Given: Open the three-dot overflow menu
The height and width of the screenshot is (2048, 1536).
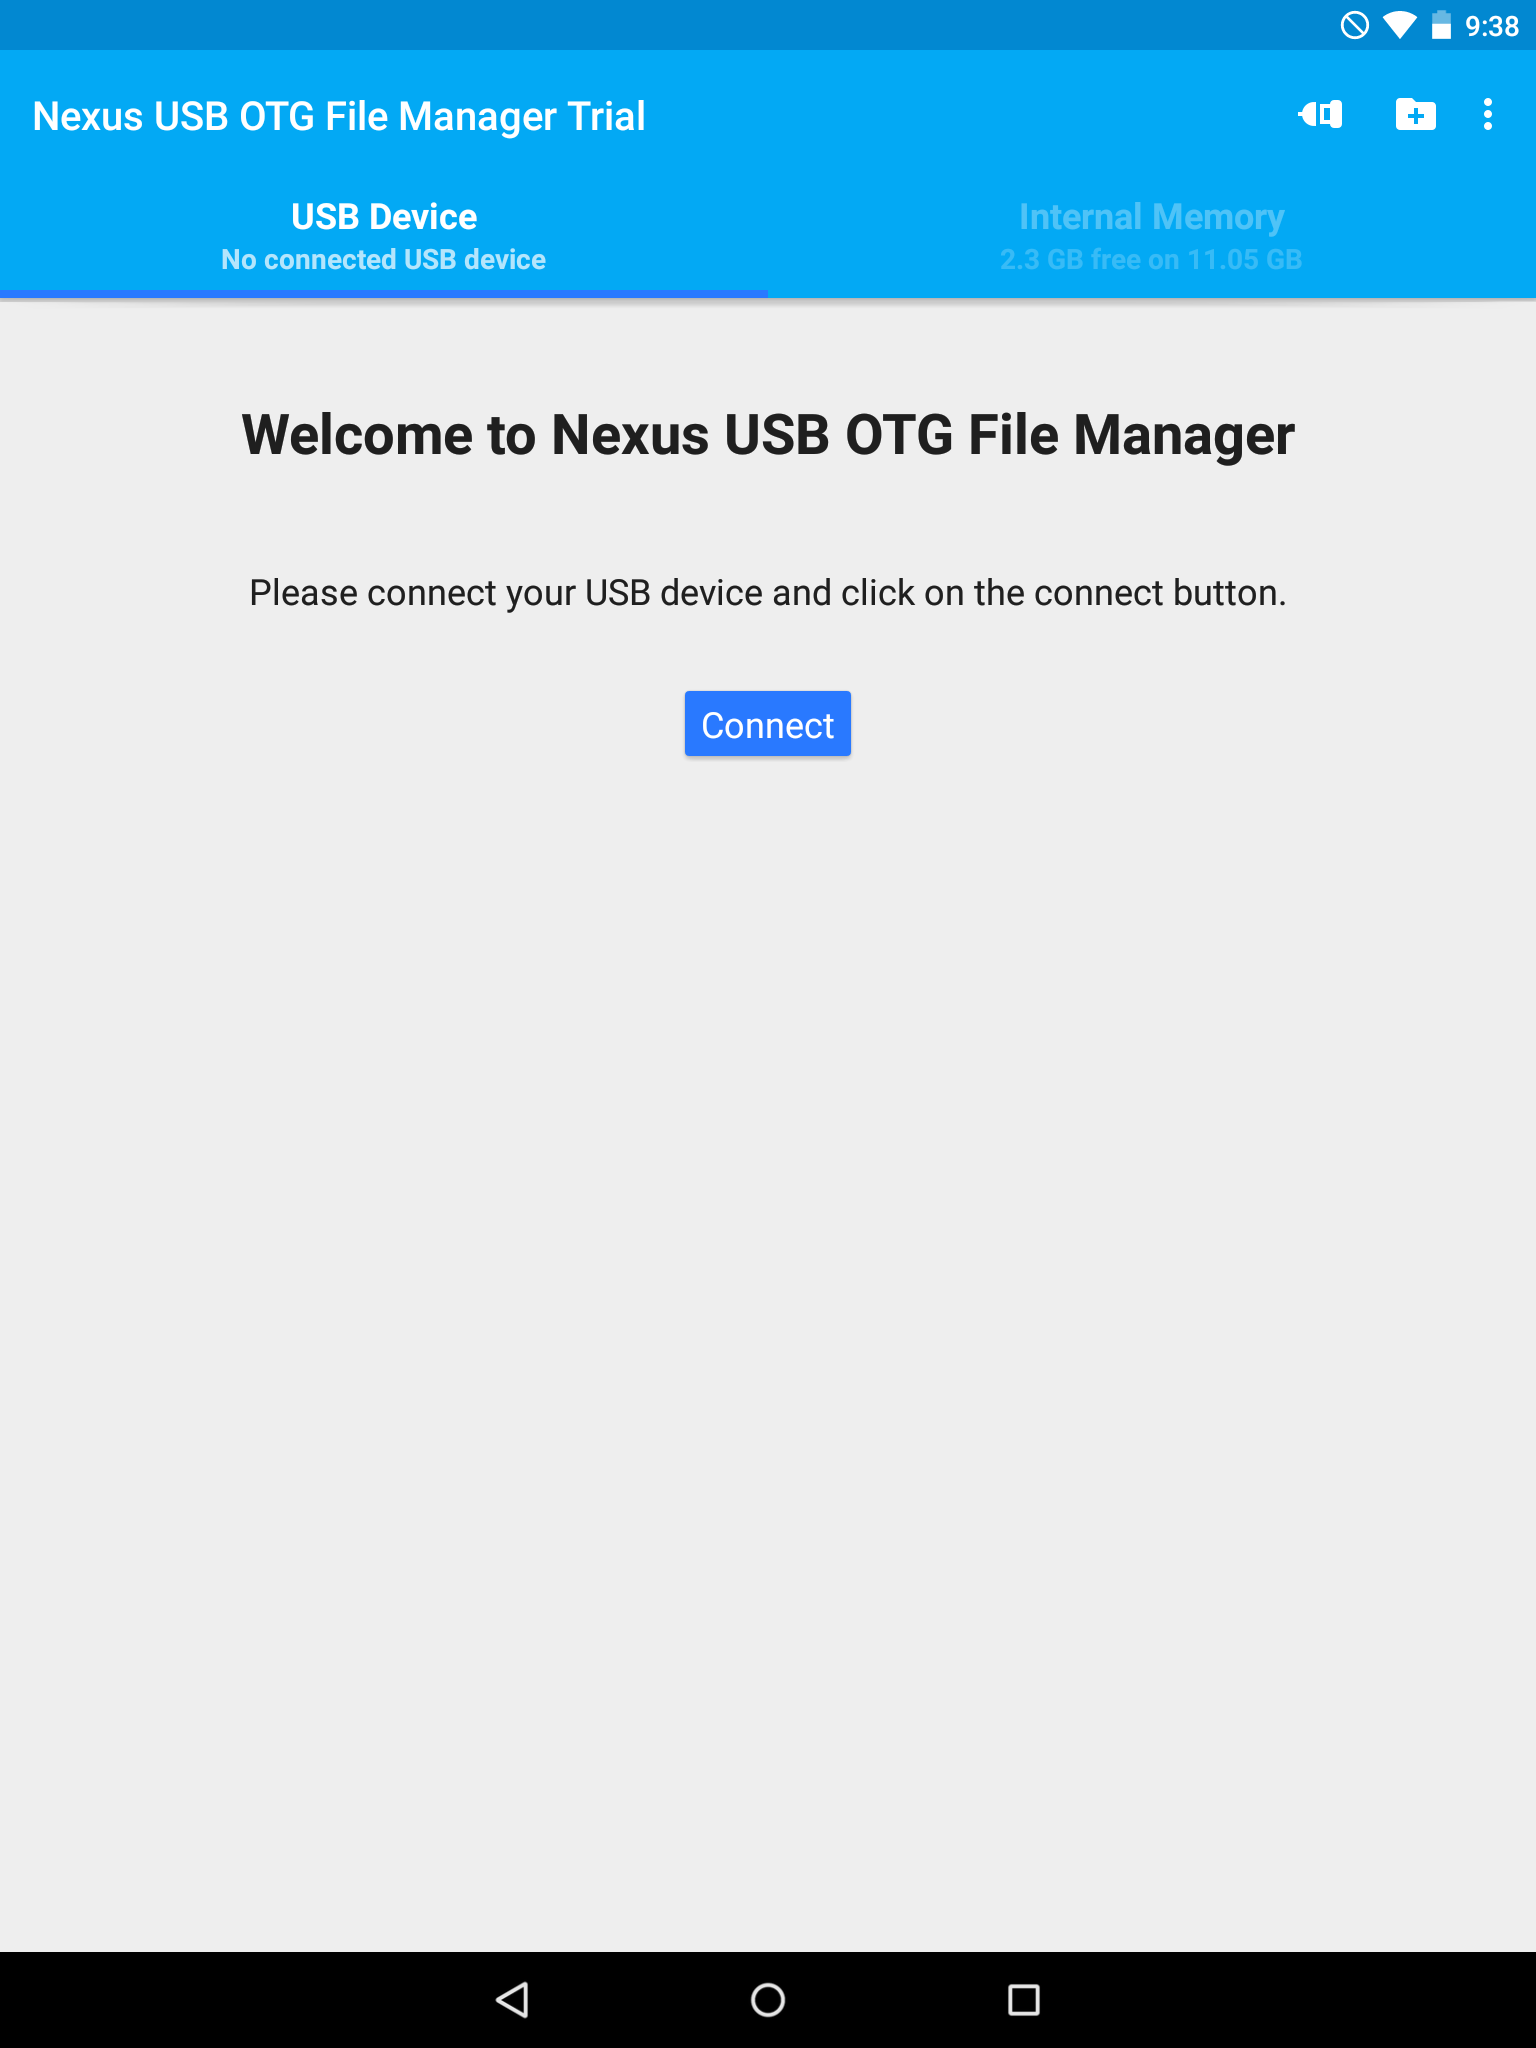Looking at the screenshot, I should click(1488, 115).
